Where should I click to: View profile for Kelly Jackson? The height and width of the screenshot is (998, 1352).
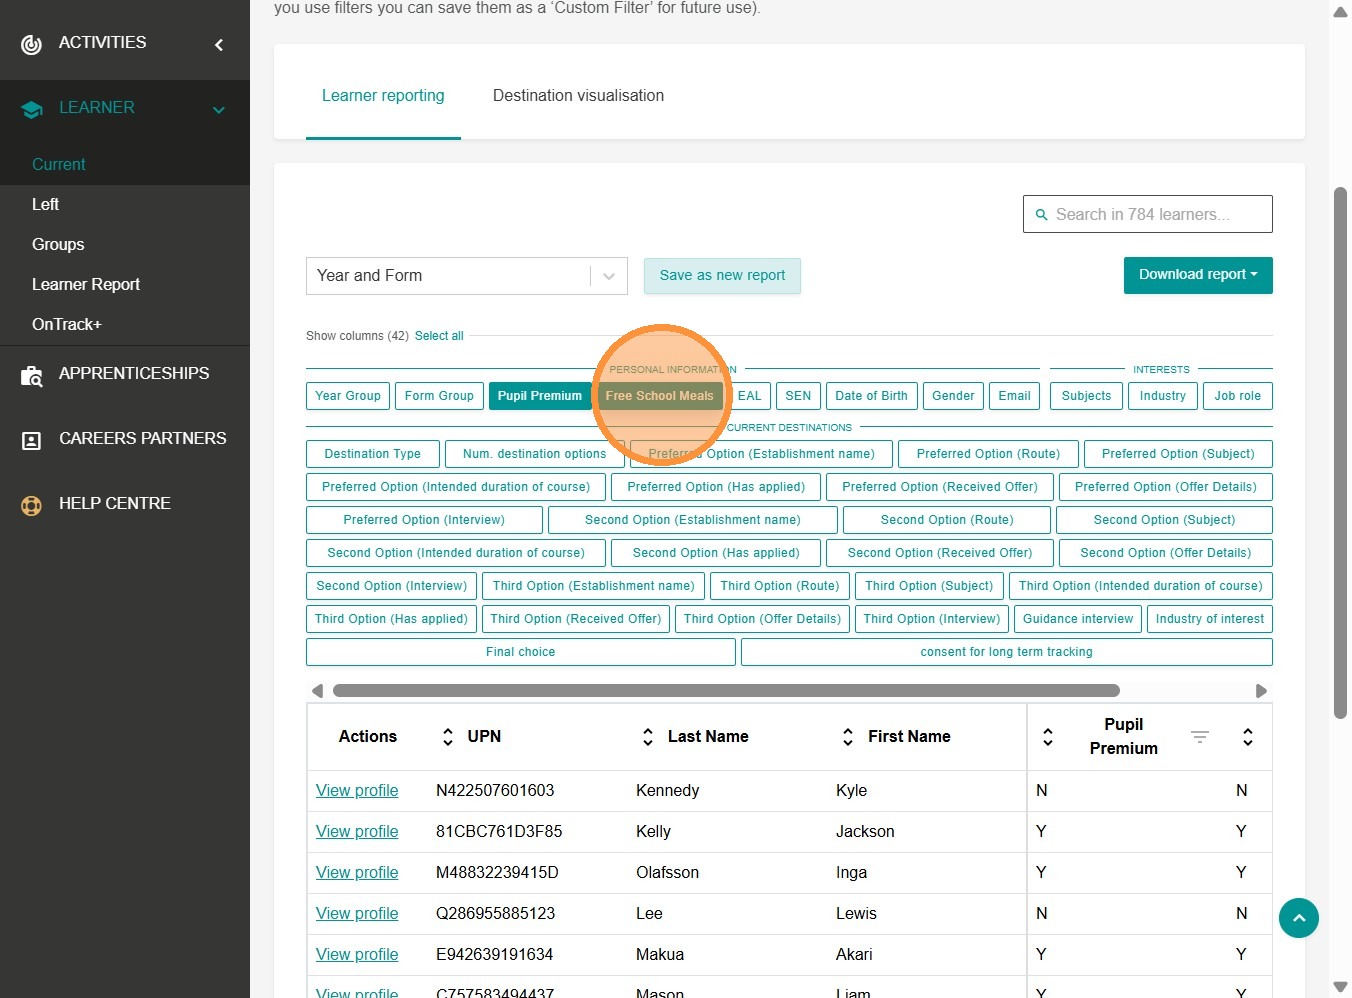[357, 832]
